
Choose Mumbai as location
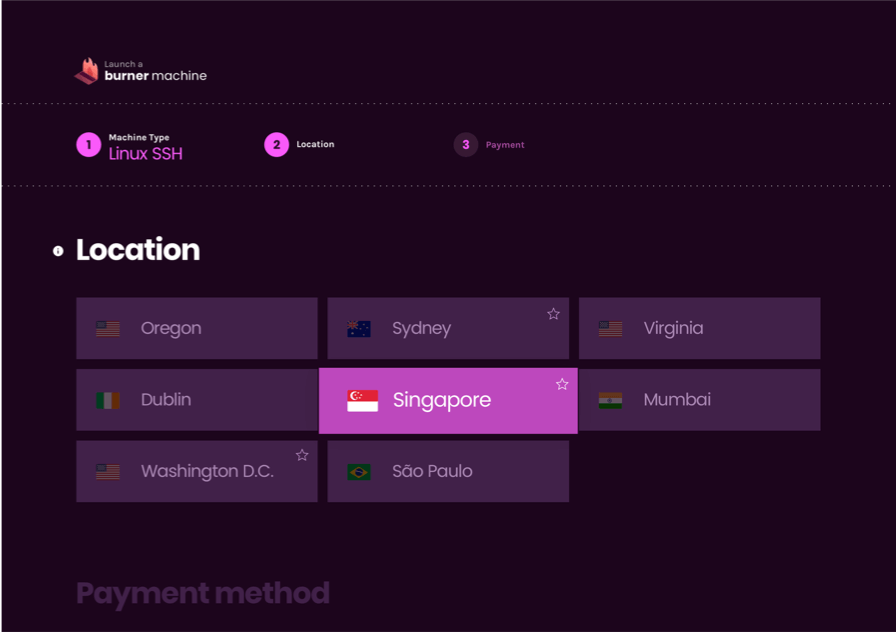pyautogui.click(x=699, y=400)
